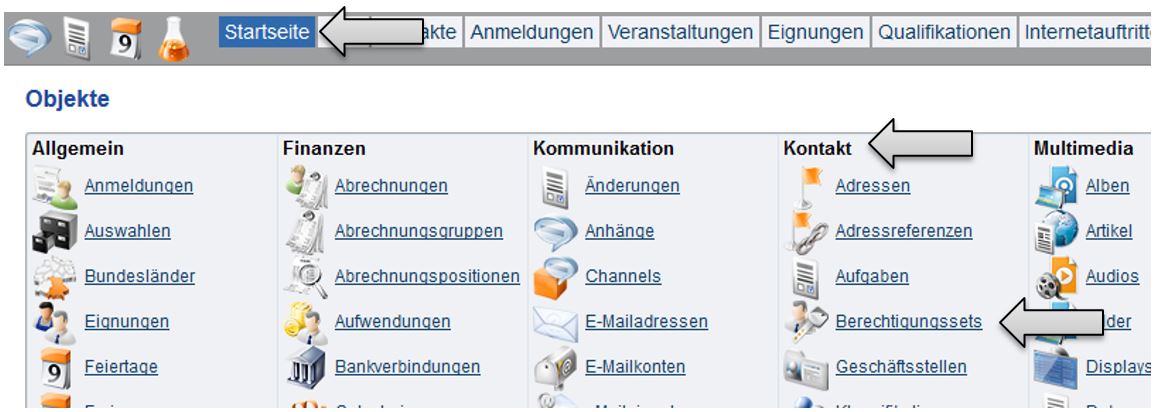
Task: Click the Auswahlen filing cabinet icon
Action: pyautogui.click(x=54, y=231)
